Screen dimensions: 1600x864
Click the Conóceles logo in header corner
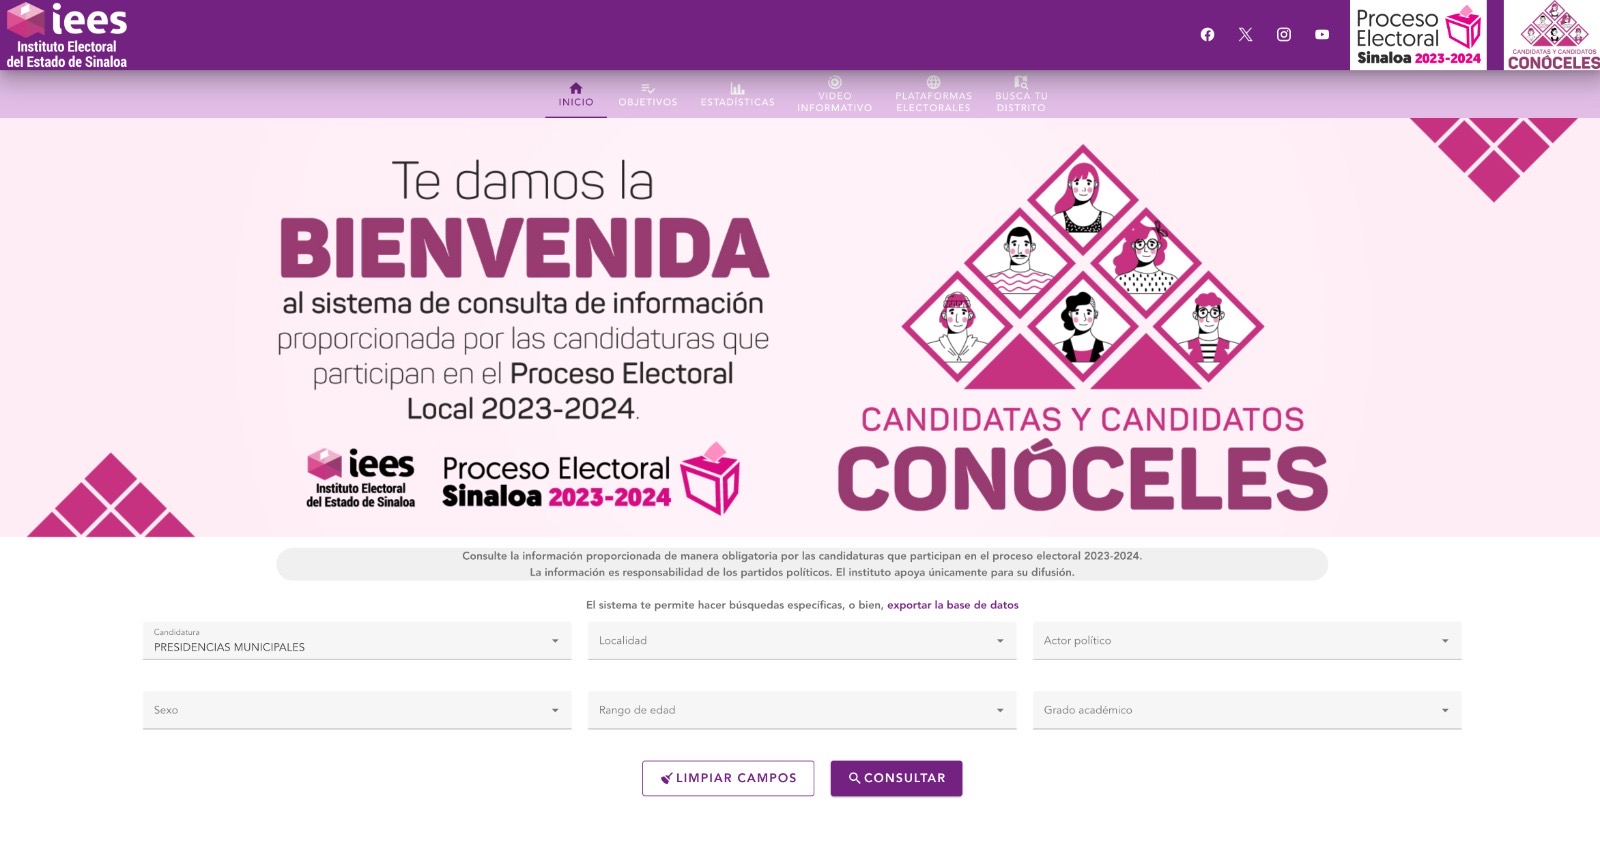pos(1553,35)
